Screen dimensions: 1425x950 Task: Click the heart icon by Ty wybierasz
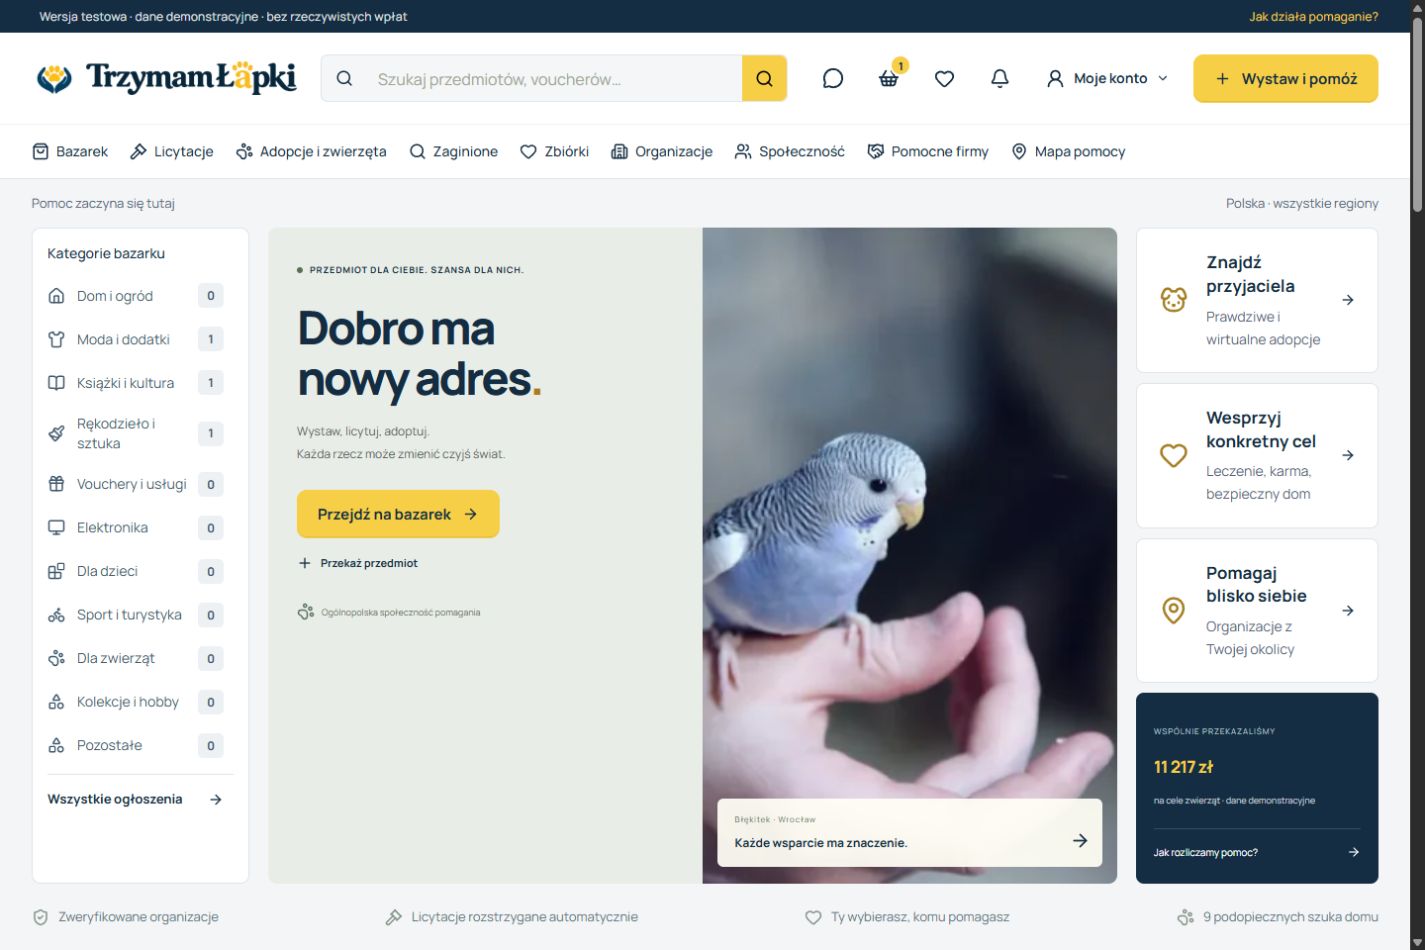coord(813,917)
